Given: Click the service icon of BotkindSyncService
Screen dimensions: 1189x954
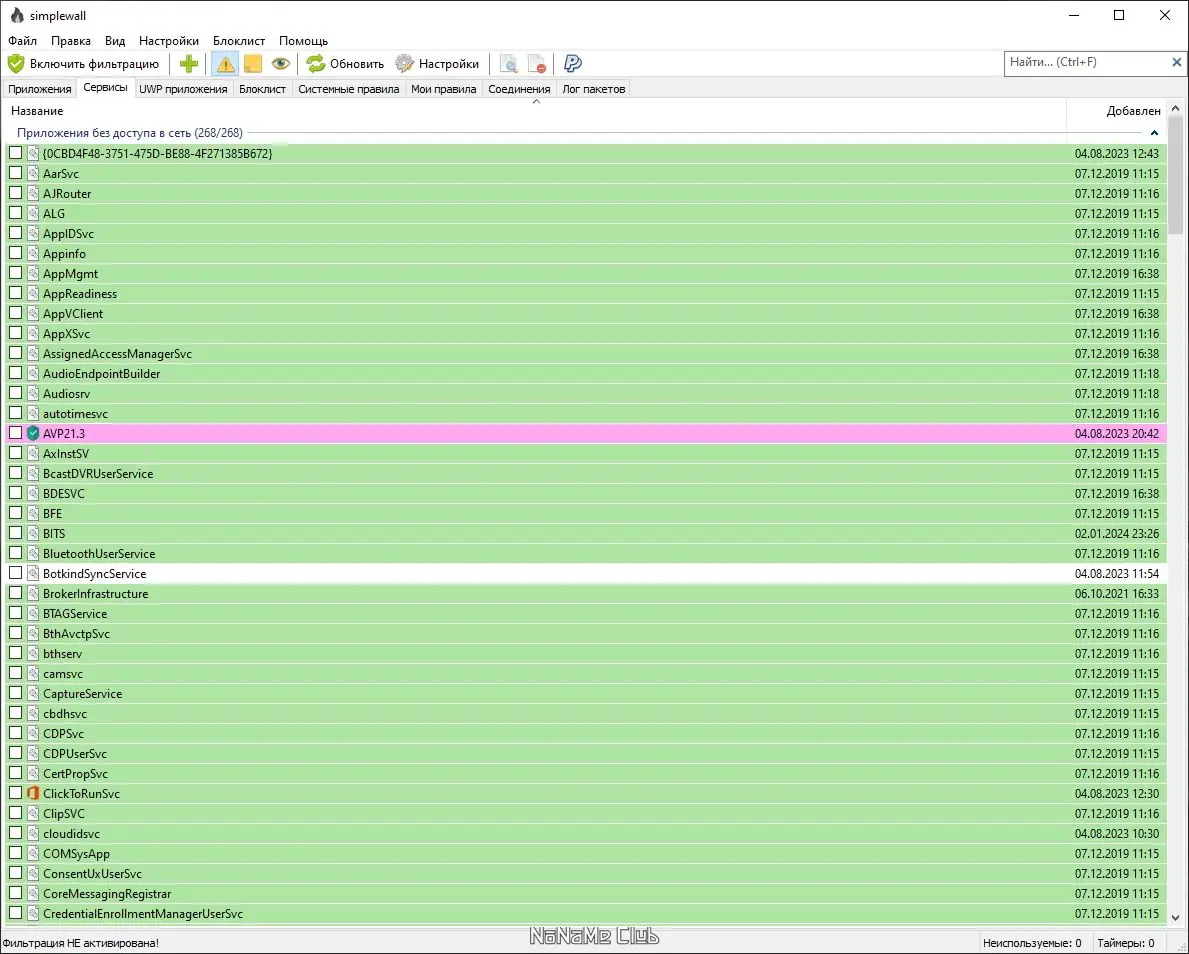Looking at the screenshot, I should (33, 573).
